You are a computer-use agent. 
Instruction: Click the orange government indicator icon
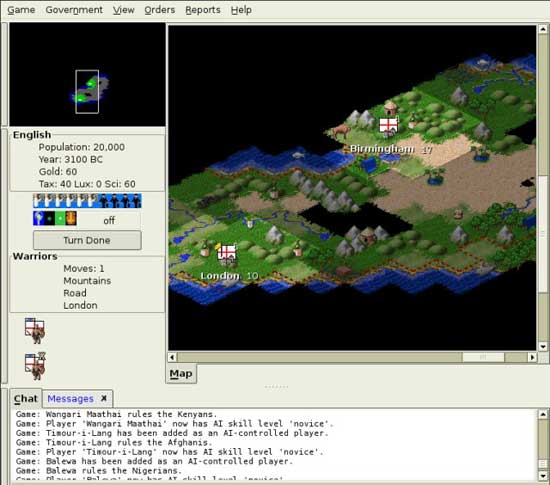[x=71, y=218]
